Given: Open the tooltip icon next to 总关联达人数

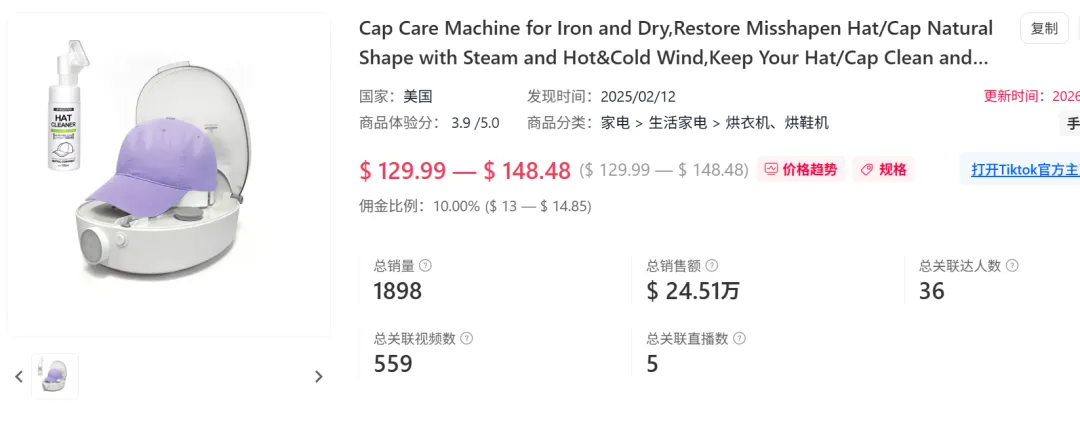Looking at the screenshot, I should click(1012, 265).
